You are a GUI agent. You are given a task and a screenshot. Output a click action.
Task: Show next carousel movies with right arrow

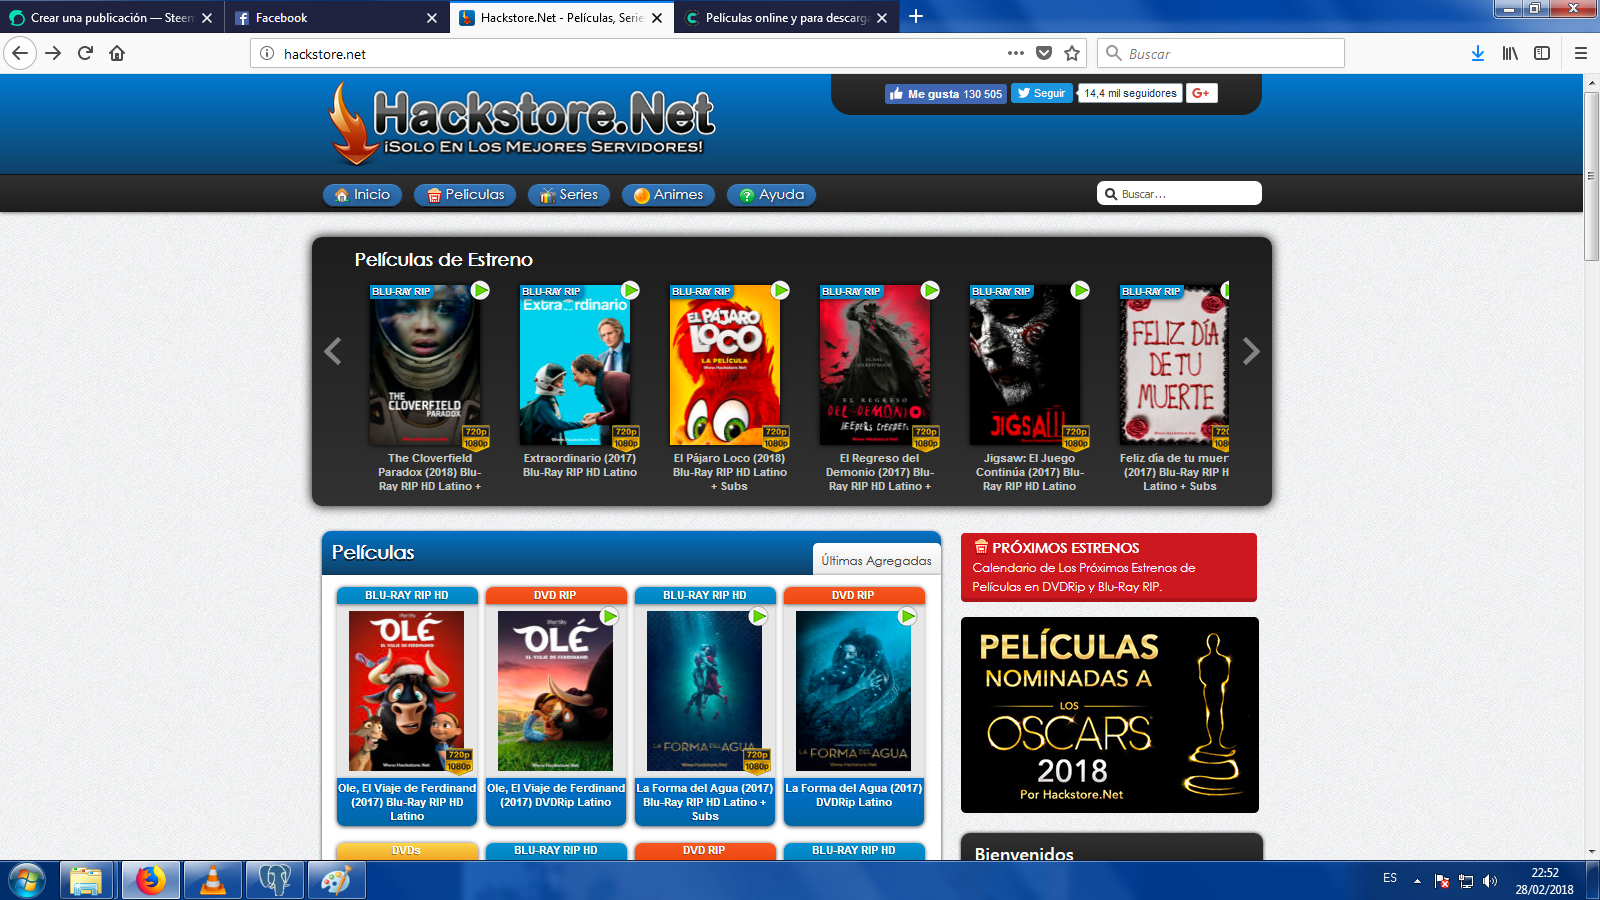[x=1250, y=351]
